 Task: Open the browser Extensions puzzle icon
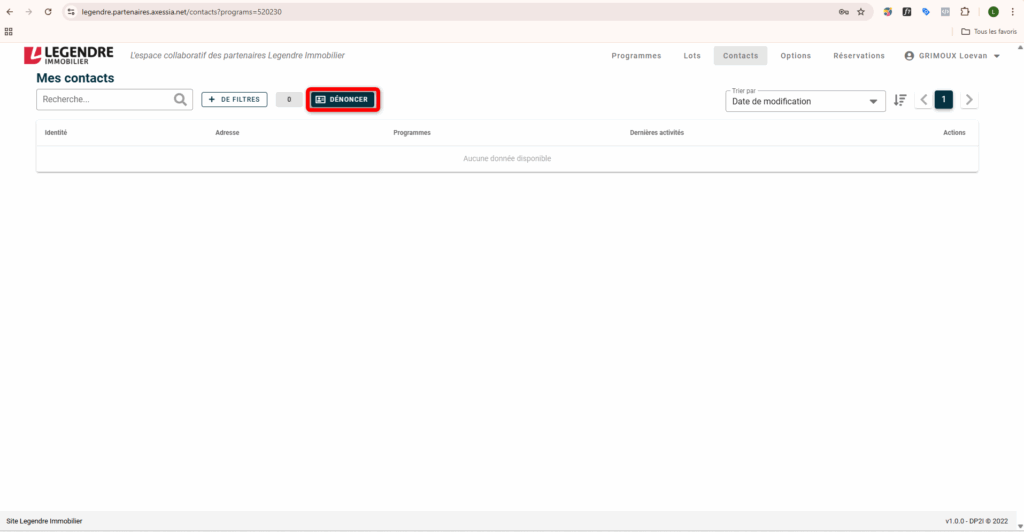tap(965, 11)
